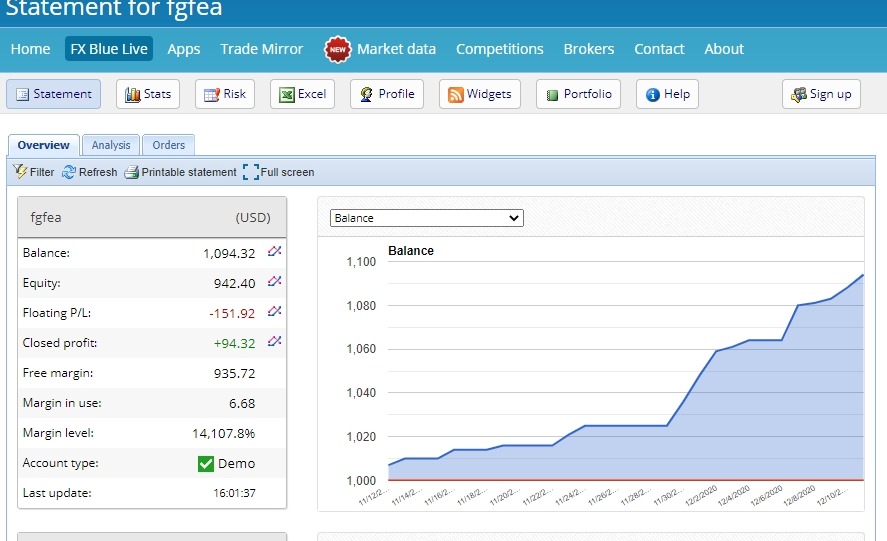Click the Stats bar chart icon
Screen dimensions: 887x541
pos(132,94)
